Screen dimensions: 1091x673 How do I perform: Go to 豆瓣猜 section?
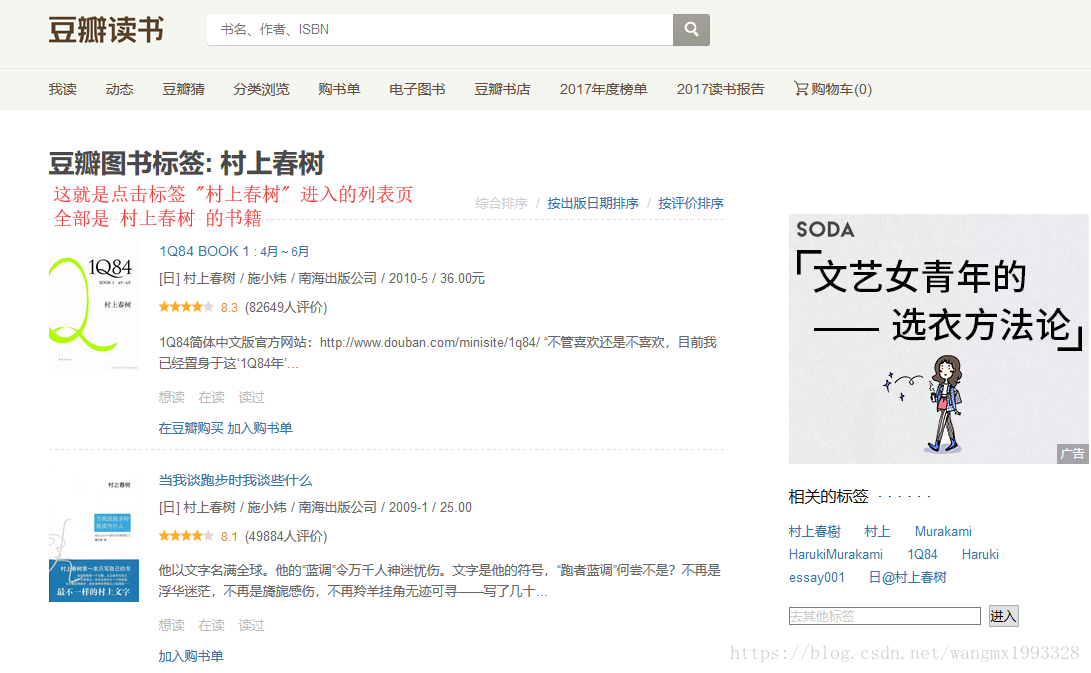coord(184,89)
